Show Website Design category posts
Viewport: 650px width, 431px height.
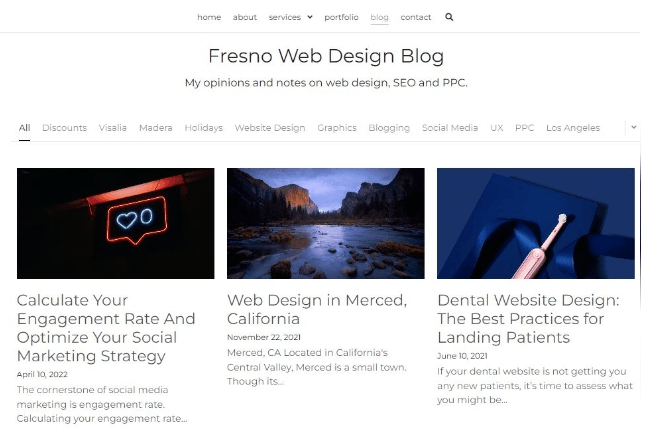(270, 128)
